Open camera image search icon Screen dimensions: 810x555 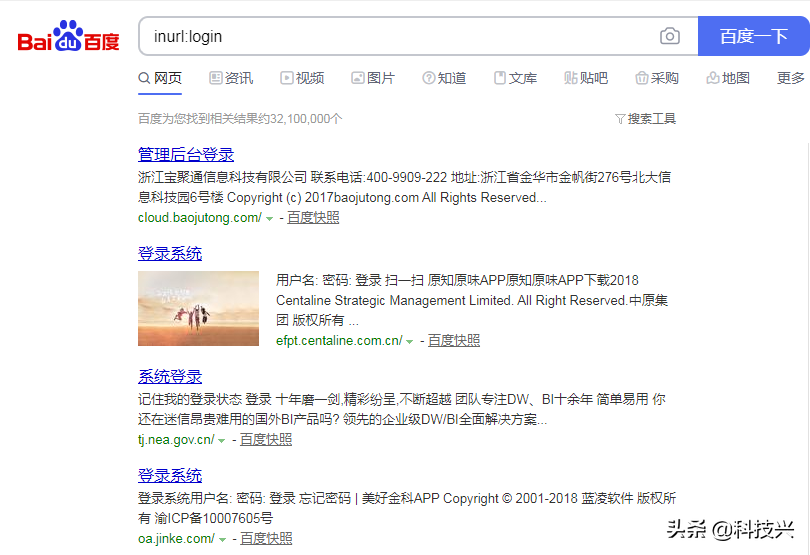click(x=669, y=36)
